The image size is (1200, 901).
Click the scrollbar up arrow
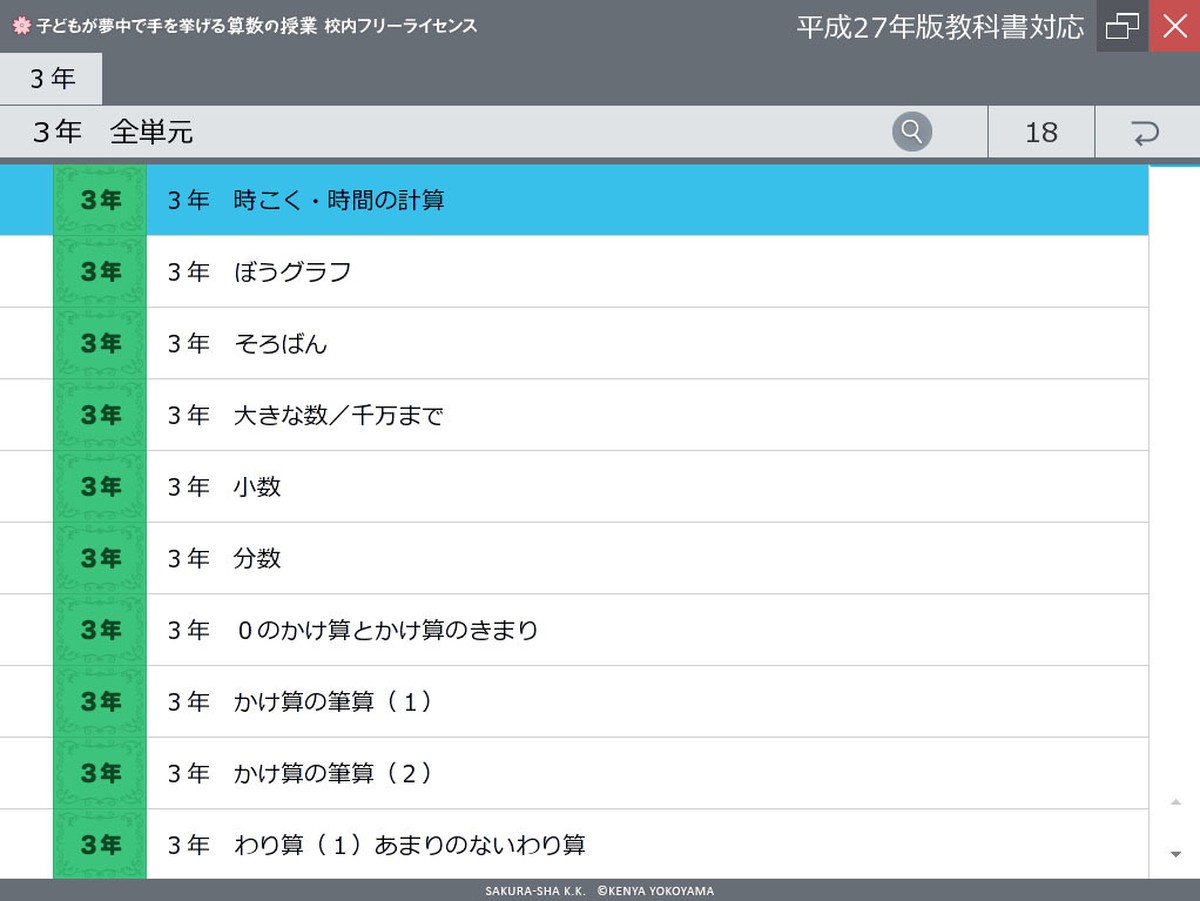[x=1175, y=800]
